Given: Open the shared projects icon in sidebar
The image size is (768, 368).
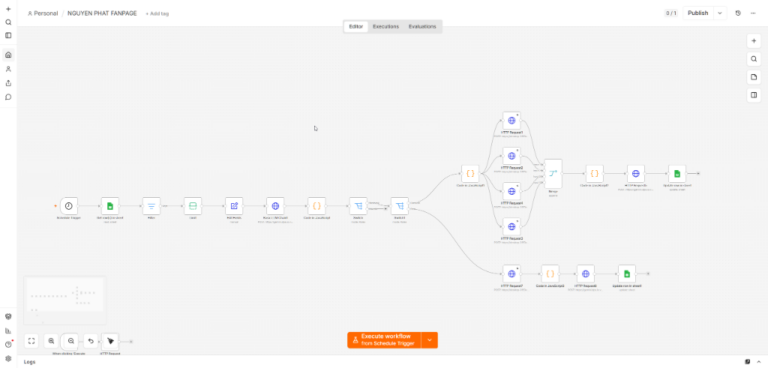Looking at the screenshot, I should tap(8, 83).
